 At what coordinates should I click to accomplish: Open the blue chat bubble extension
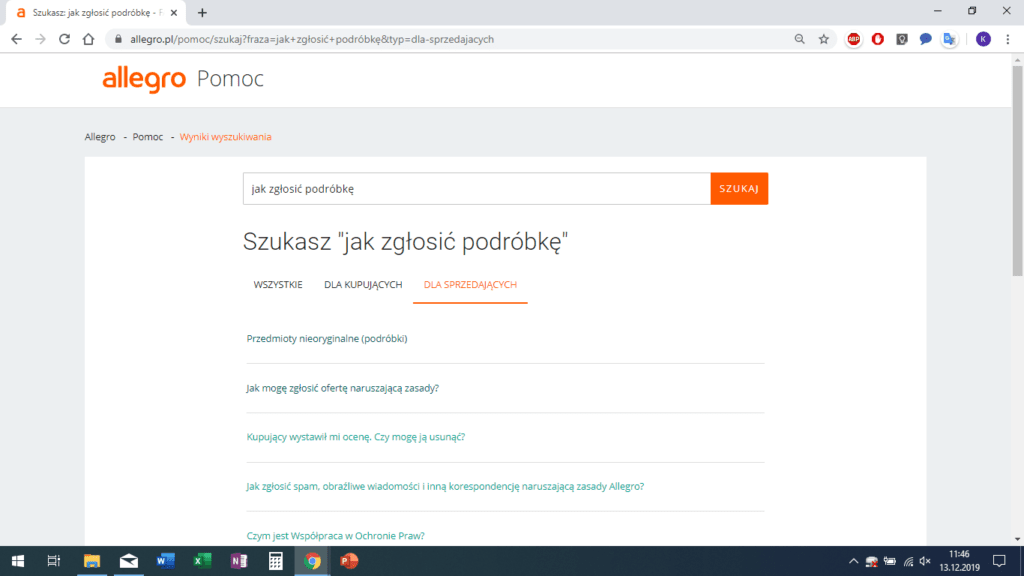(x=925, y=39)
